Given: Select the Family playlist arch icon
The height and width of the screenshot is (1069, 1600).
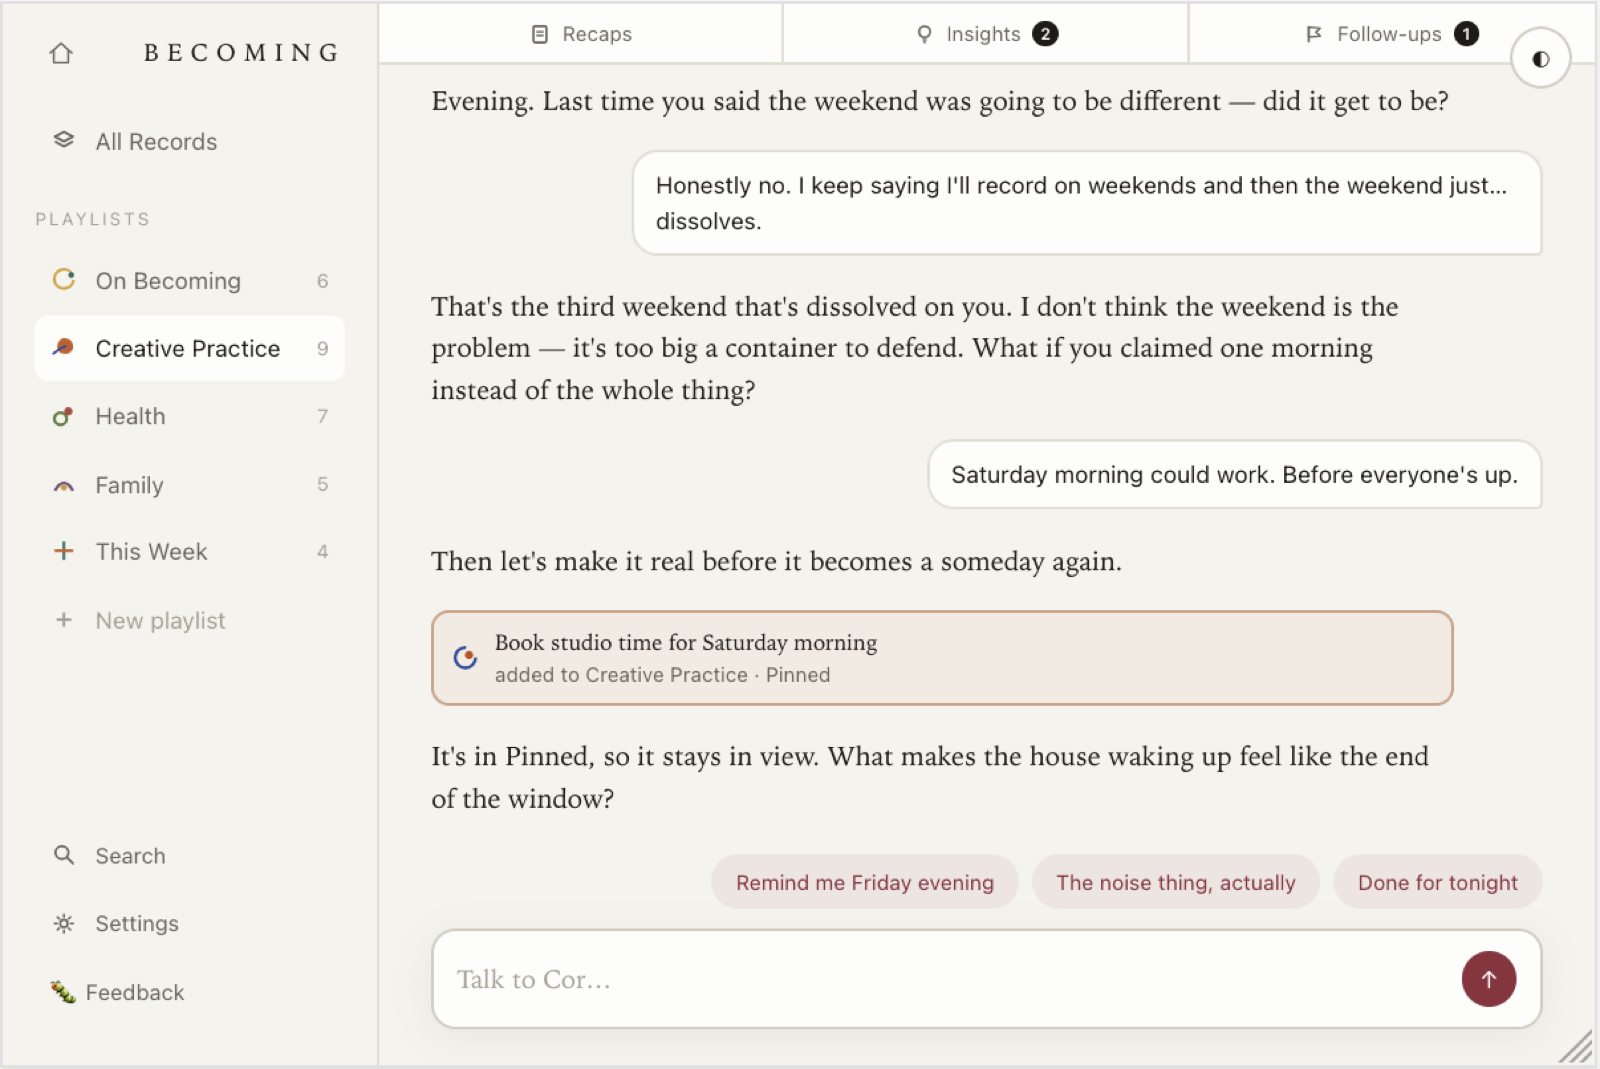Looking at the screenshot, I should point(64,486).
